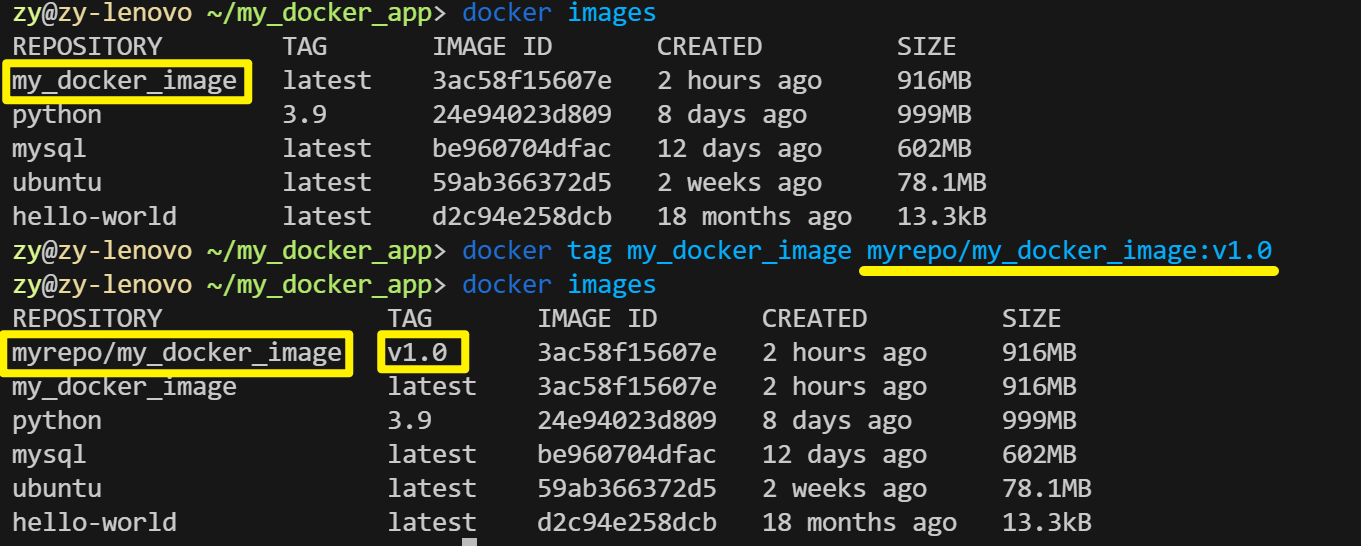This screenshot has width=1361, height=546.
Task: Click the first "docker images" command
Action: pos(559,13)
